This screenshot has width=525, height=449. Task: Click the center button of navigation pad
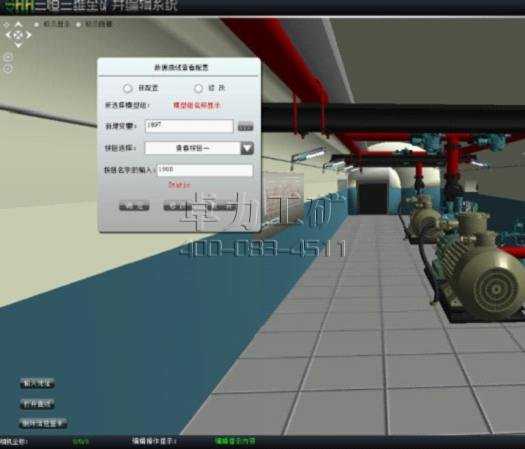pos(18,34)
